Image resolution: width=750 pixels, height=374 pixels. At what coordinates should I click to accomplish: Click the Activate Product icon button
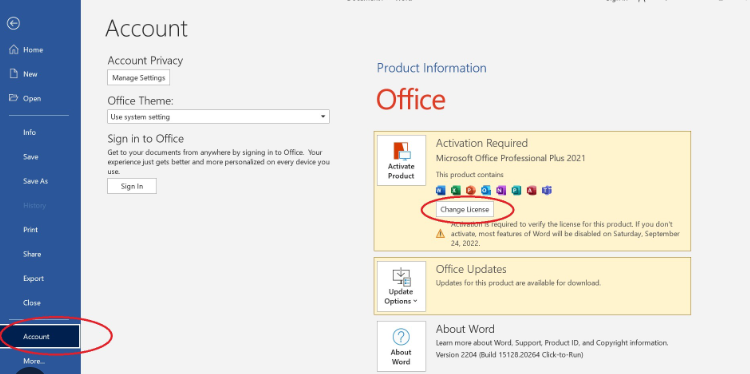pyautogui.click(x=401, y=160)
